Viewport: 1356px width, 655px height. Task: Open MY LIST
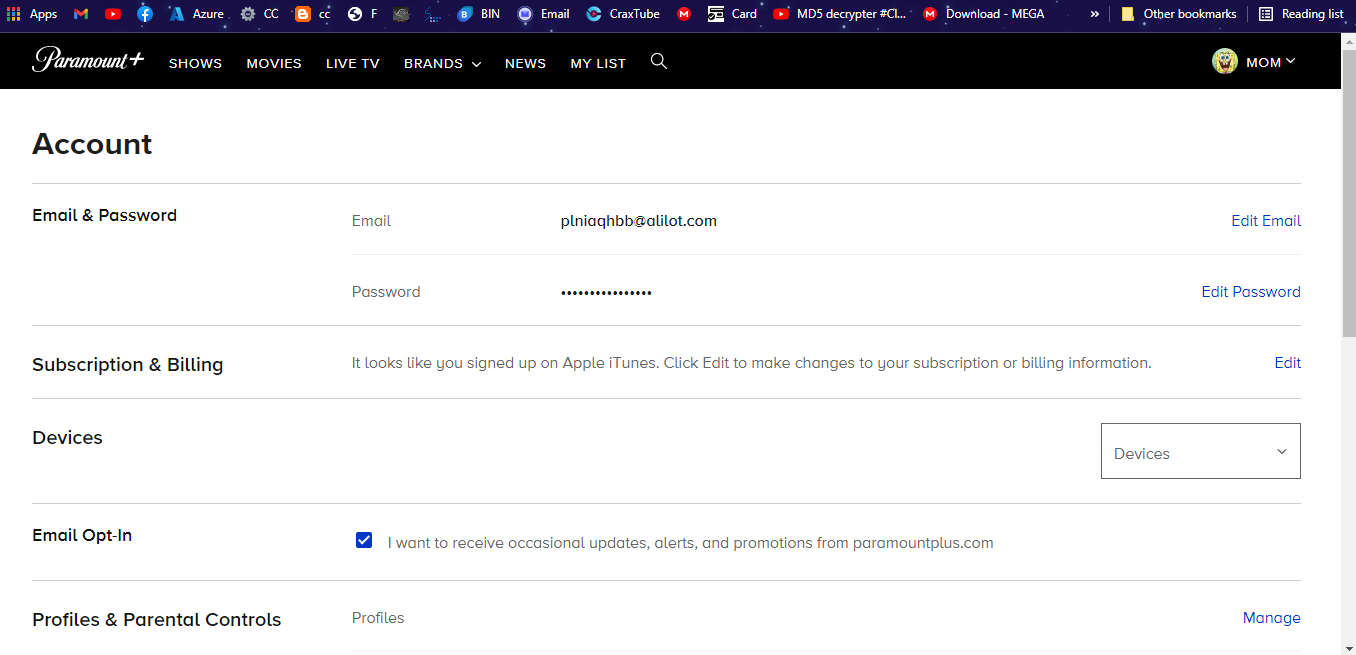point(598,63)
